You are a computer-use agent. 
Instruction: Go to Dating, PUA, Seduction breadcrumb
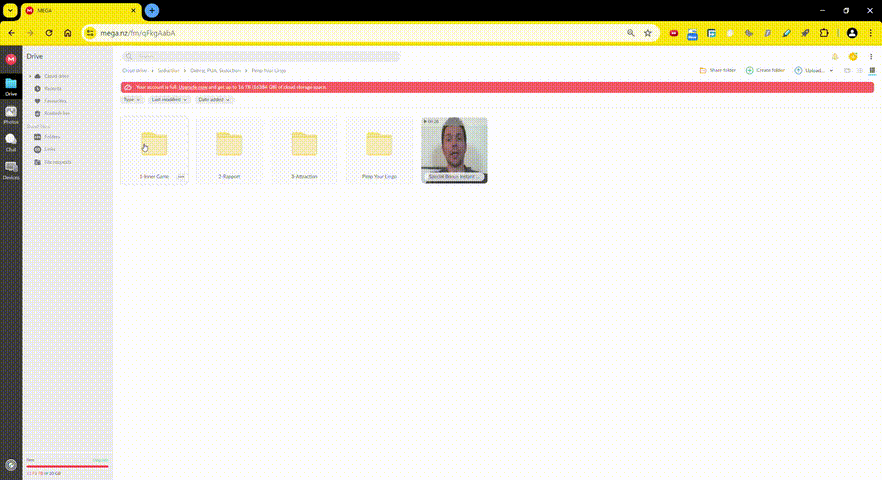[x=215, y=70]
